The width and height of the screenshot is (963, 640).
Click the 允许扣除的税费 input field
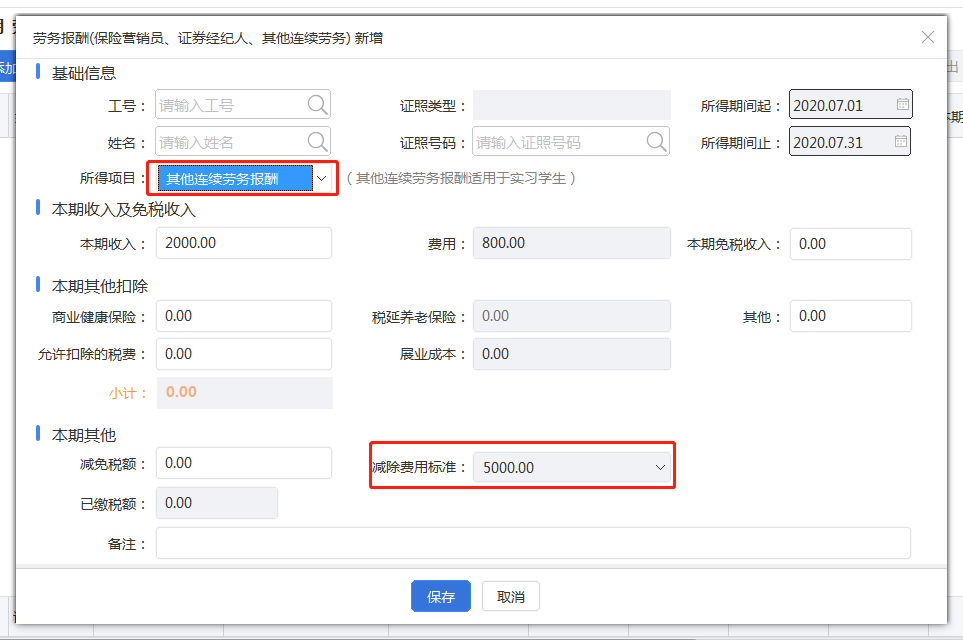244,354
